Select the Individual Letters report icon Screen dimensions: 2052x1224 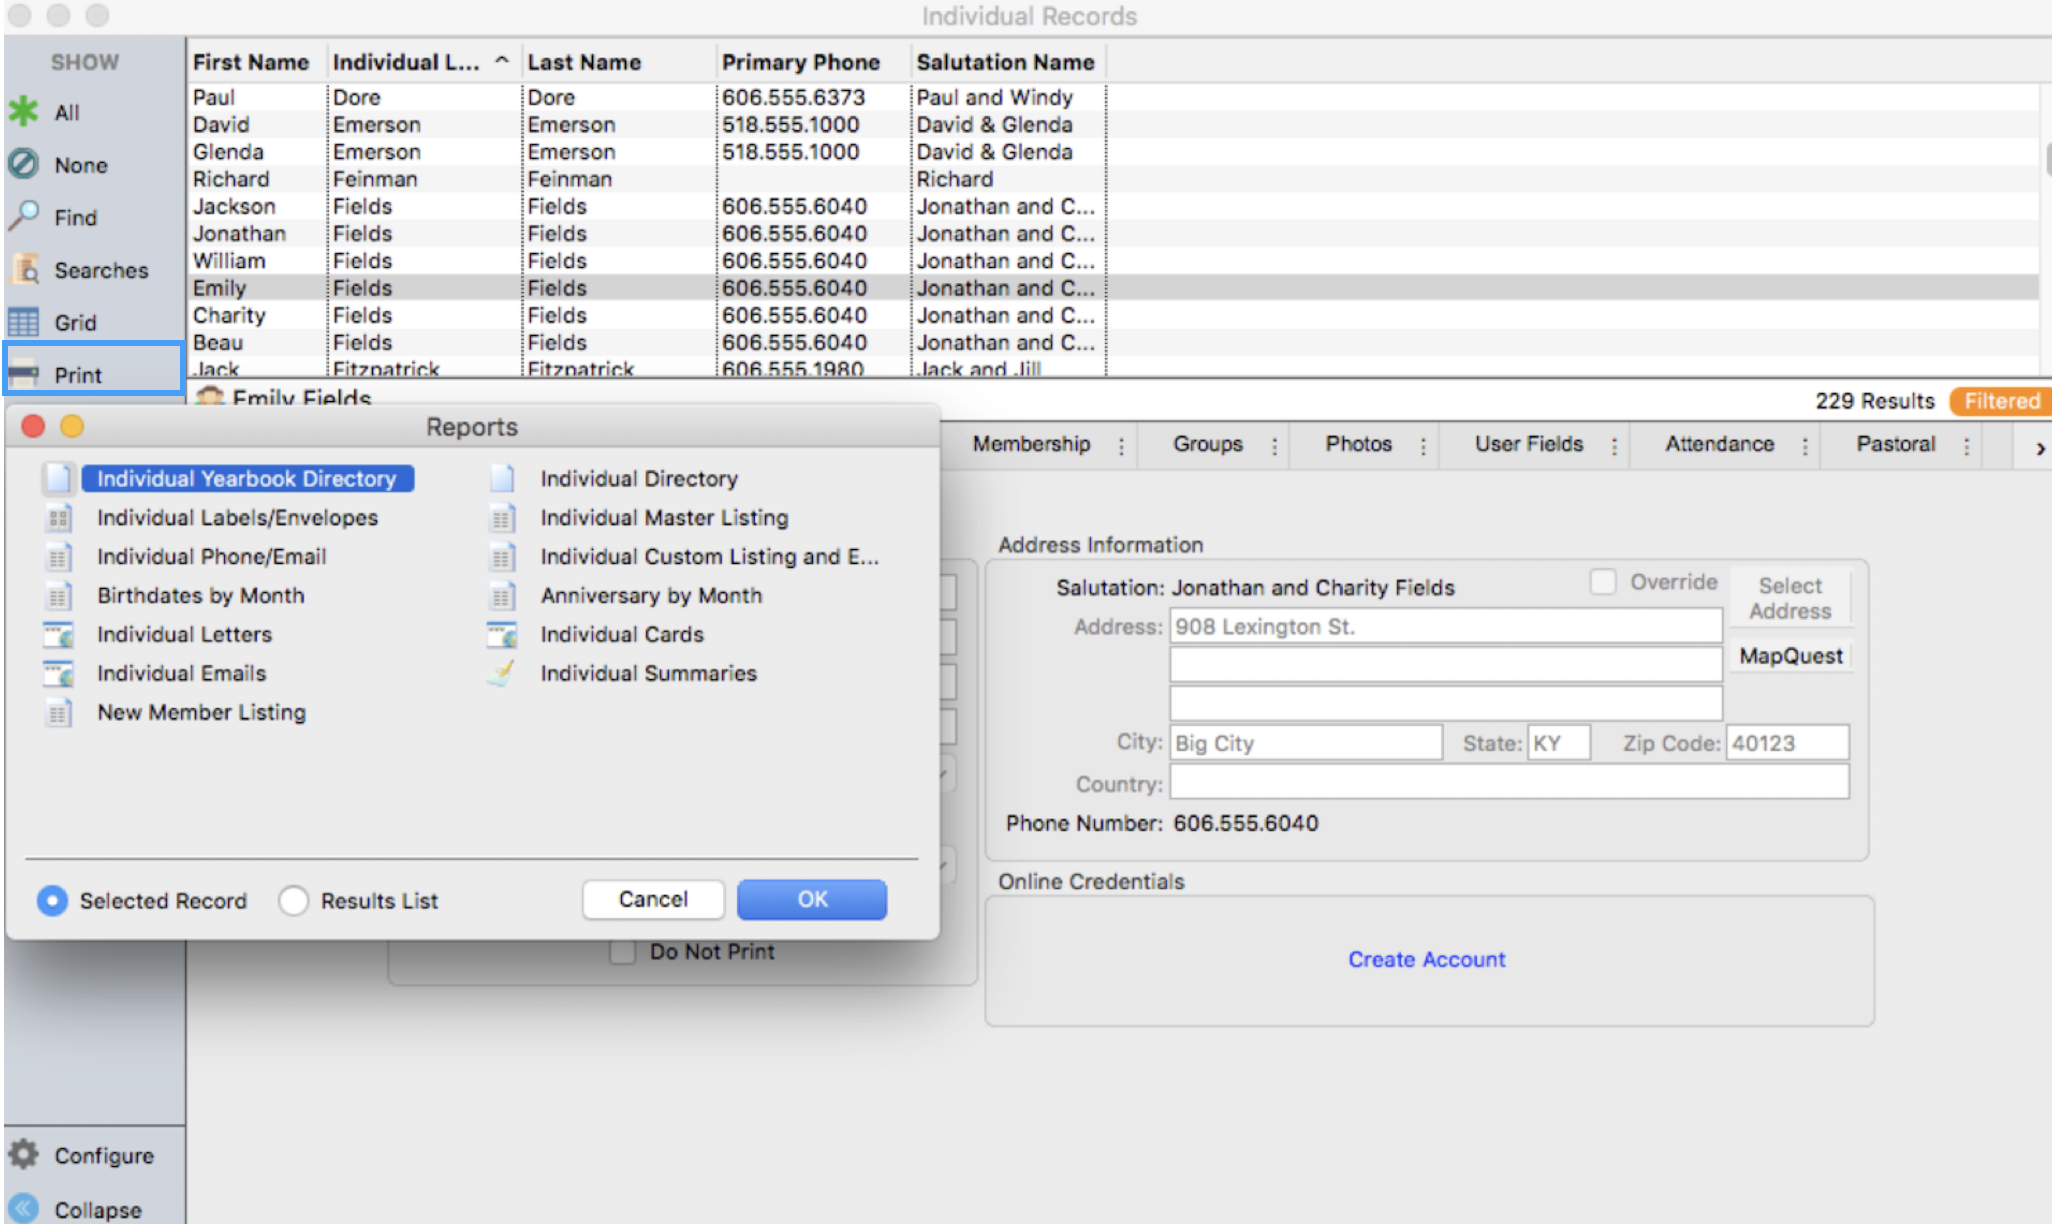pos(58,634)
